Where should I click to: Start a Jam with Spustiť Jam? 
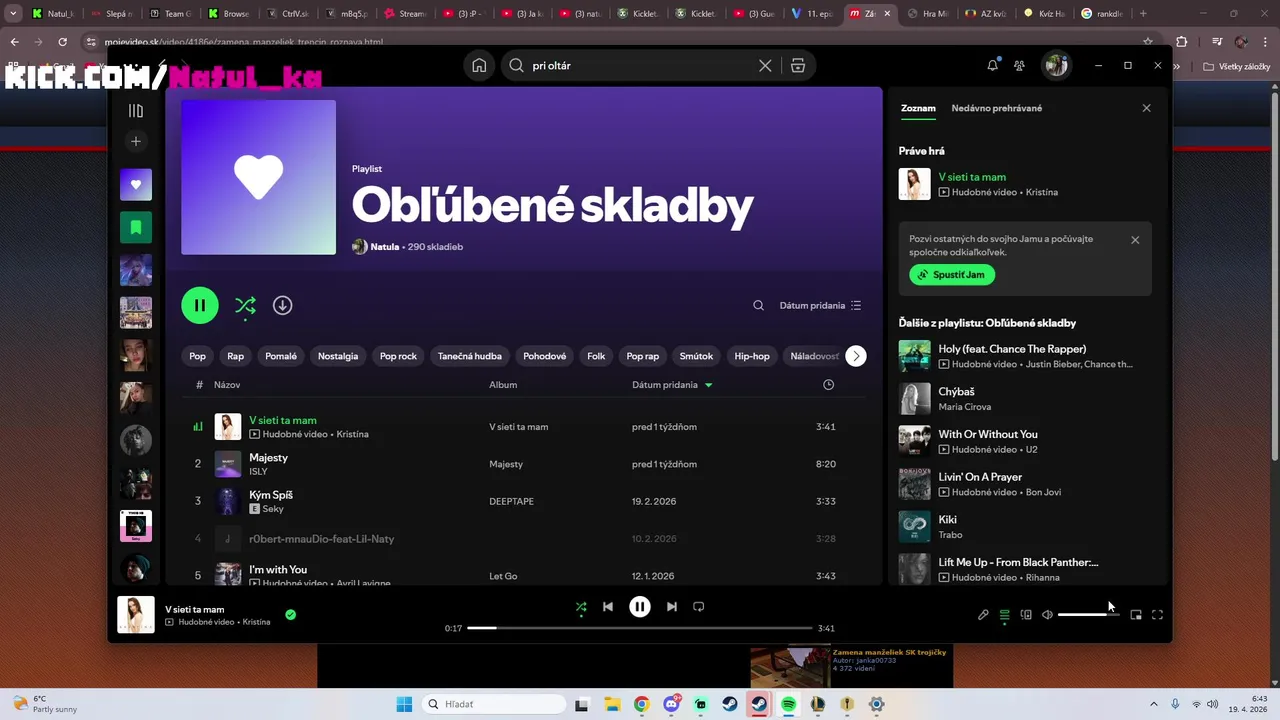click(952, 275)
